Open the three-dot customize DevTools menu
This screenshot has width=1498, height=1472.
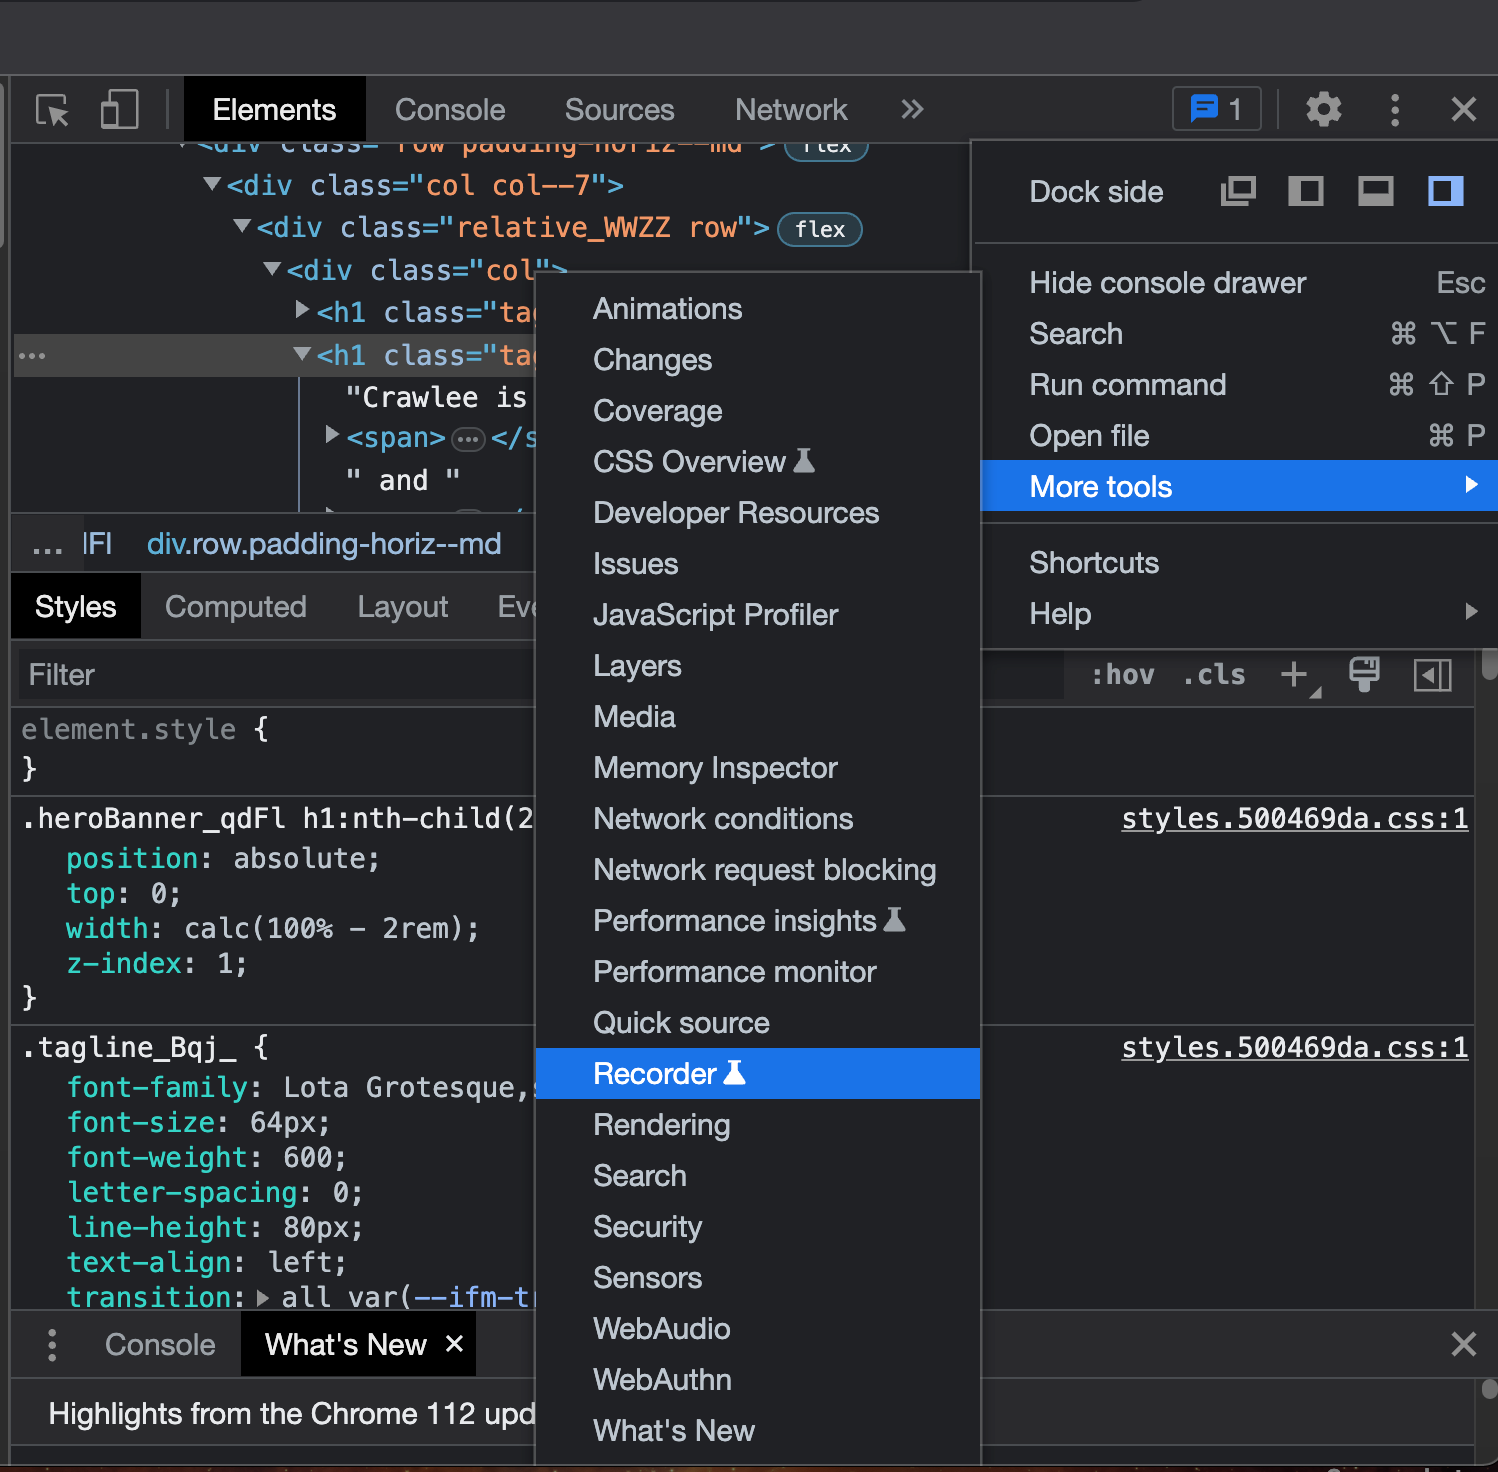click(x=1394, y=110)
